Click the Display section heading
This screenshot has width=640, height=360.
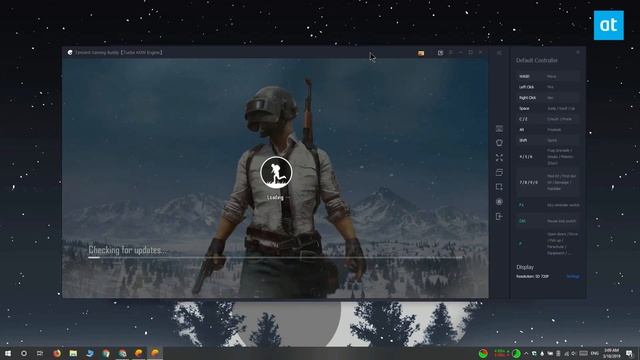[525, 267]
